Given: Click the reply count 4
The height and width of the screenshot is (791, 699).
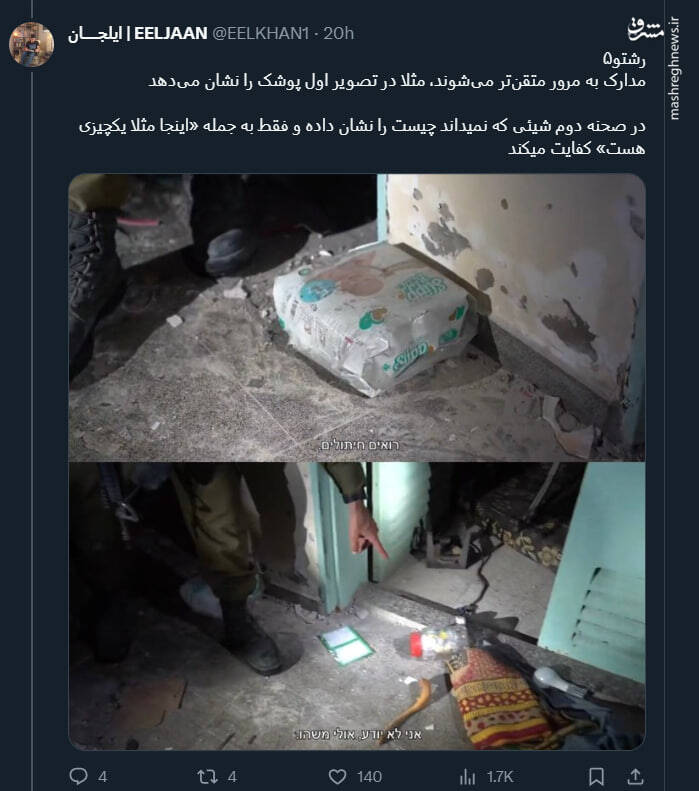Looking at the screenshot, I should (102, 777).
